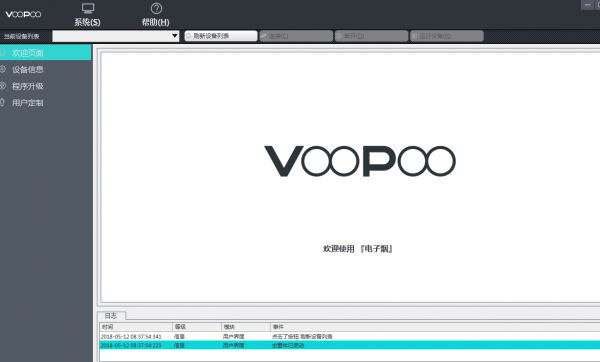Select 程序升级 firmware upgrade in sidebar
600x362 pixels.
pyautogui.click(x=46, y=86)
